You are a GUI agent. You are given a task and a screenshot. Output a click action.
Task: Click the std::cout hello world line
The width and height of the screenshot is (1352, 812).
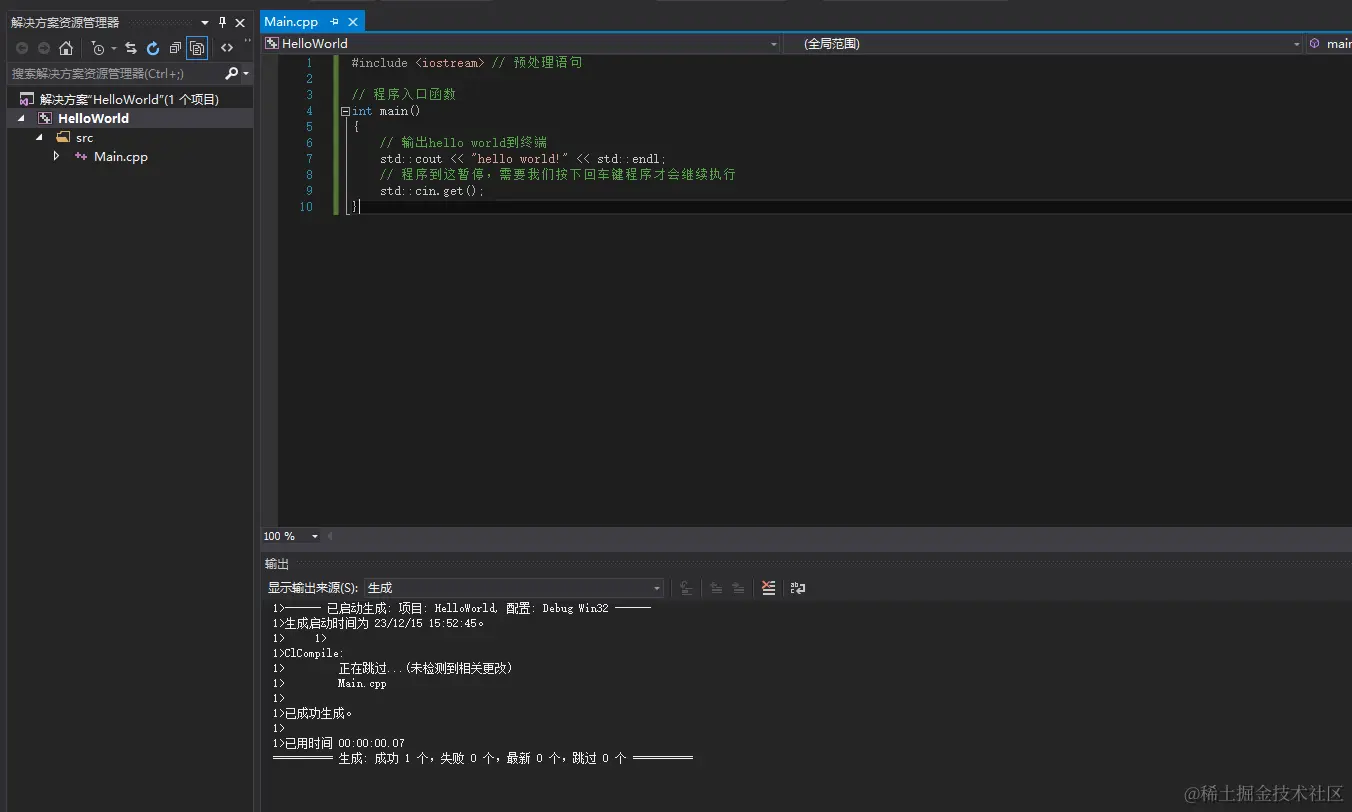(x=523, y=159)
